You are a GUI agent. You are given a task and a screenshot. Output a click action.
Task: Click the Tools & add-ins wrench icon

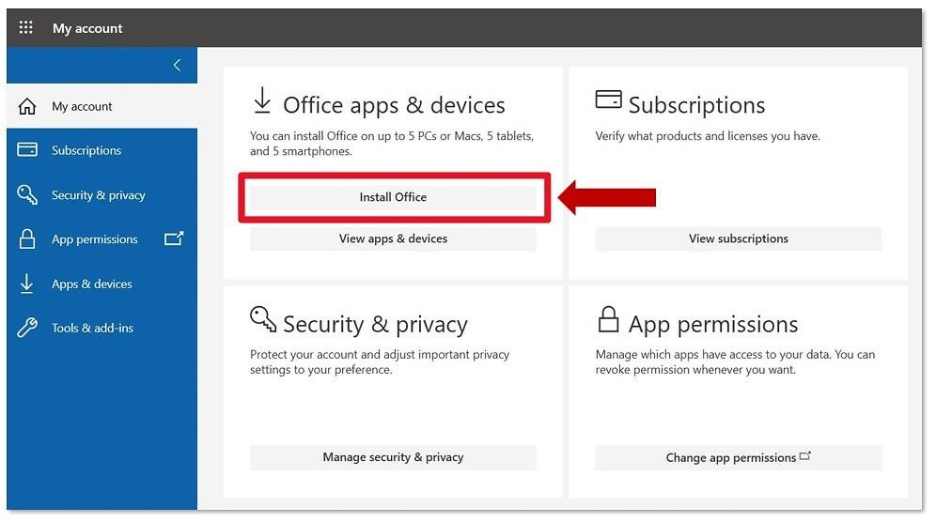click(27, 328)
